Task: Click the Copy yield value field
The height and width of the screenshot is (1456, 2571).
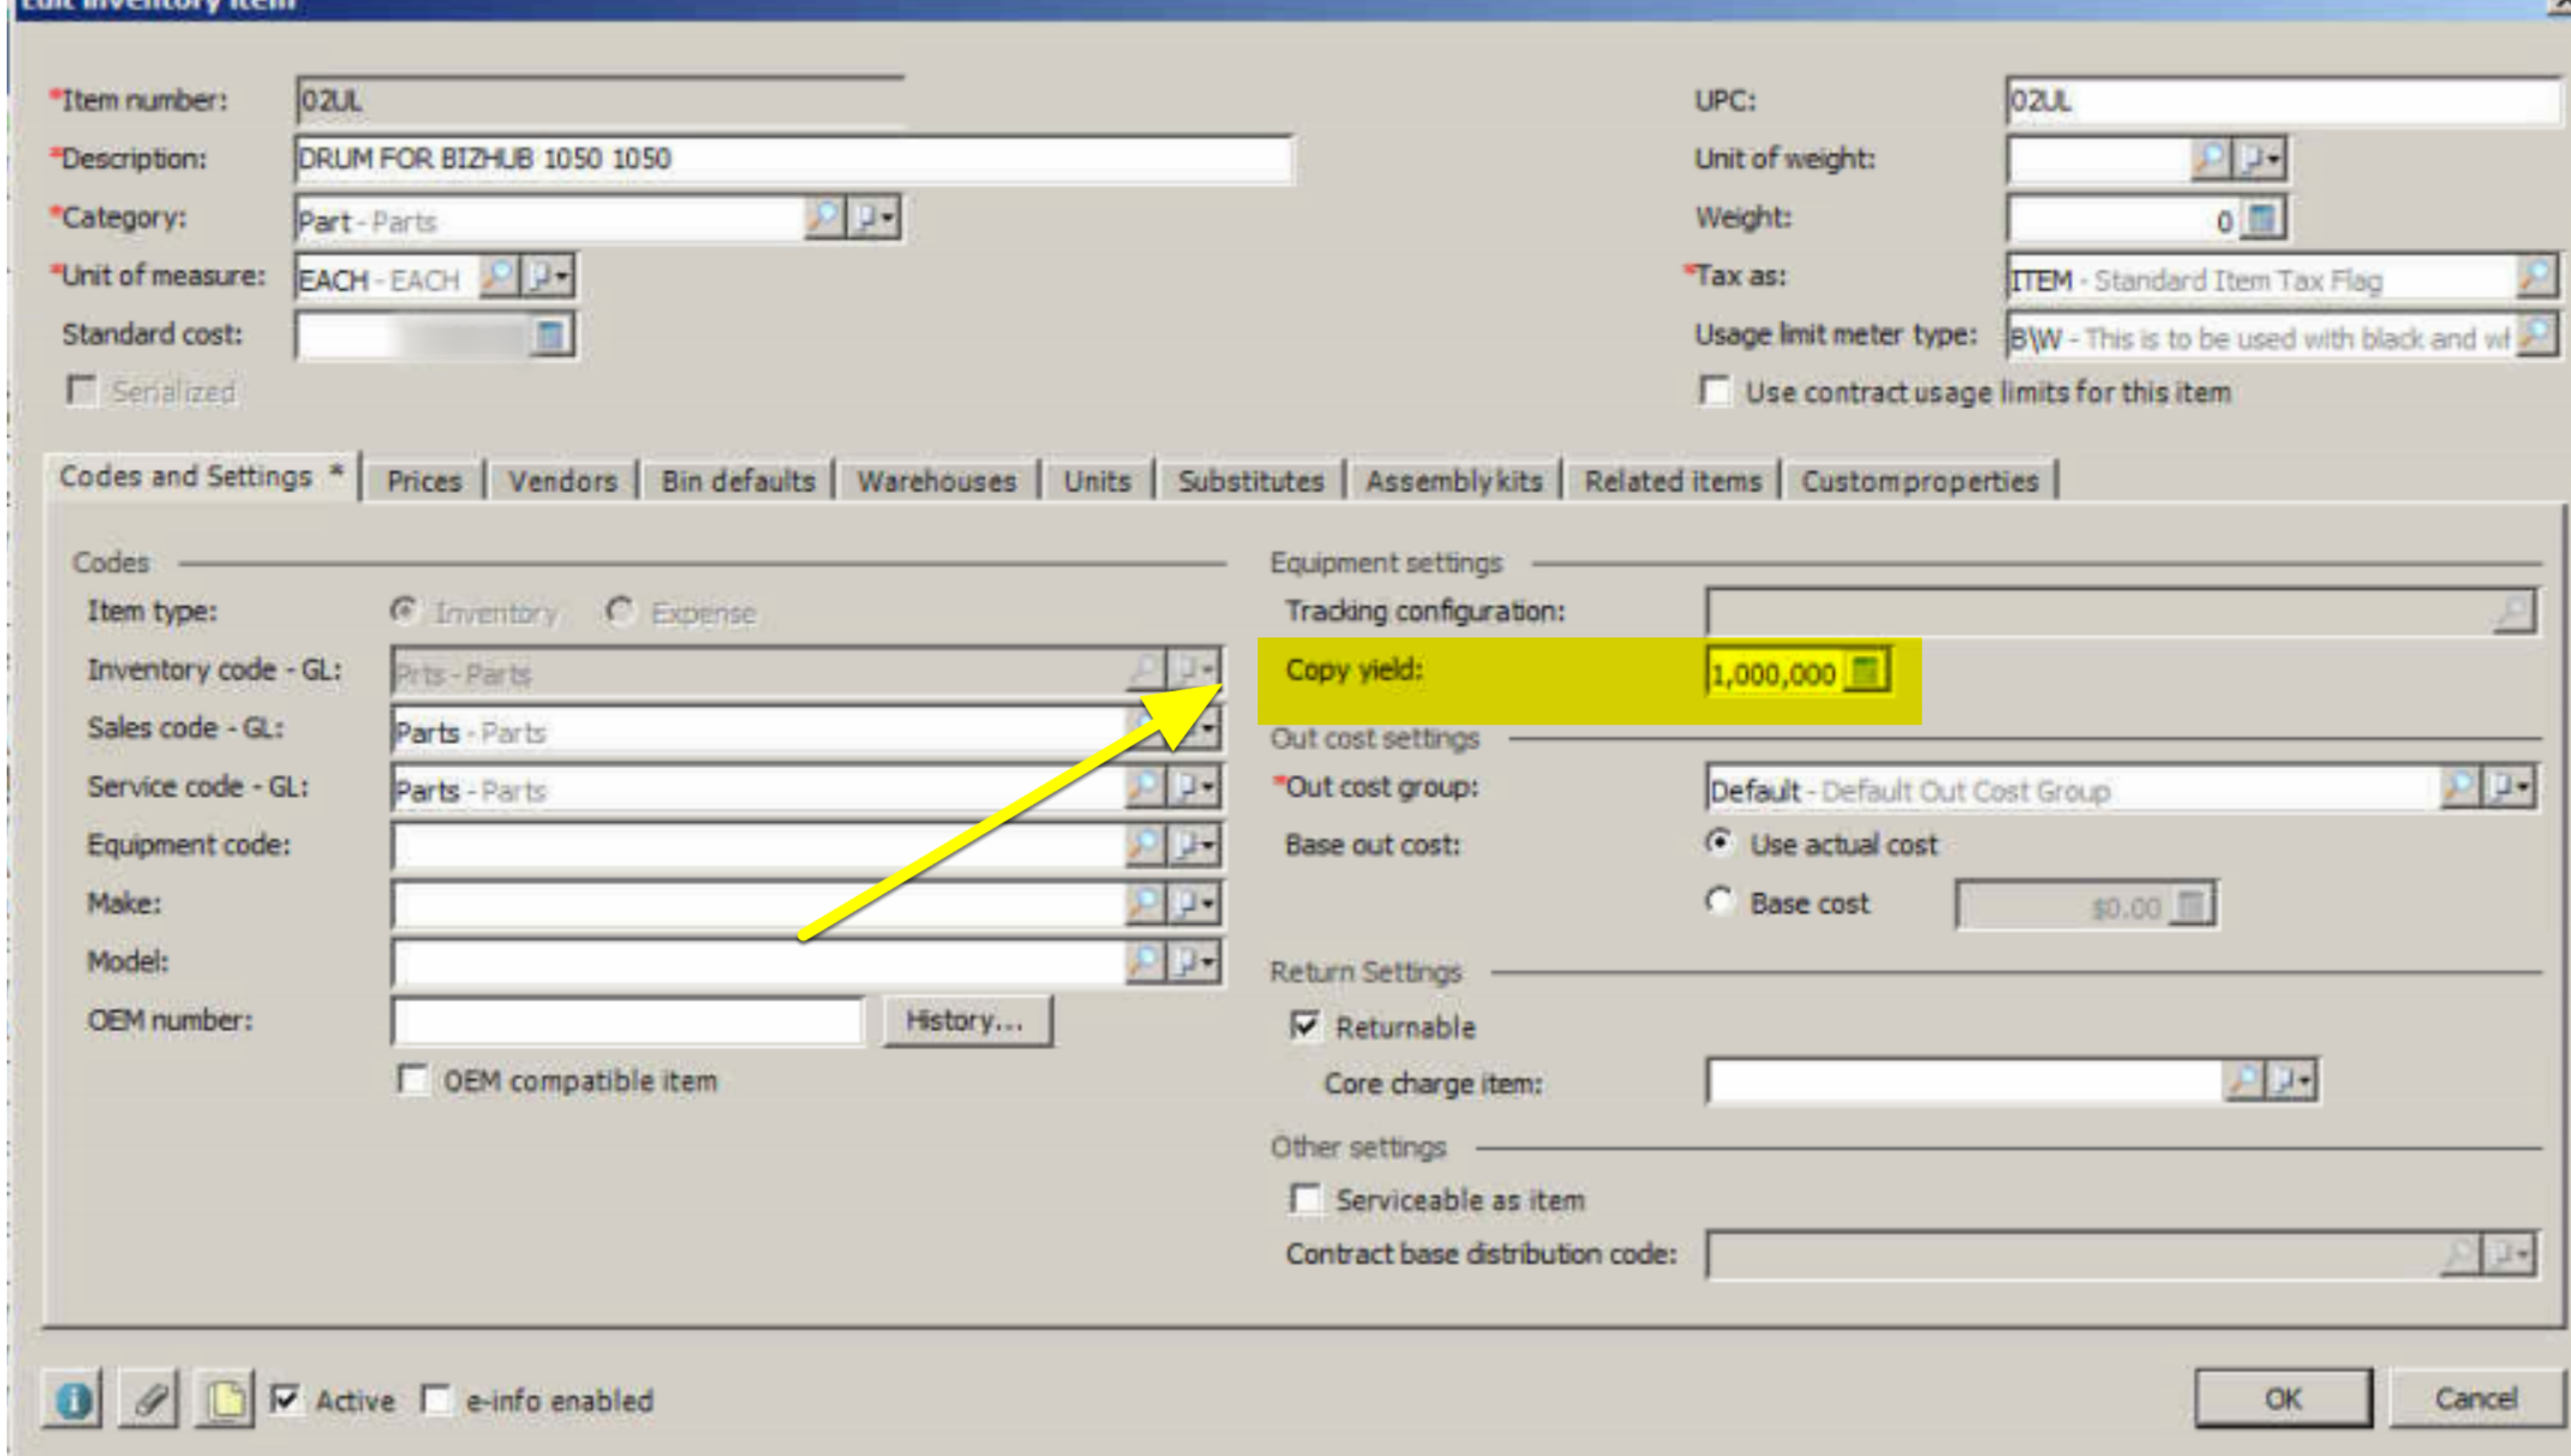Action: (x=1774, y=672)
